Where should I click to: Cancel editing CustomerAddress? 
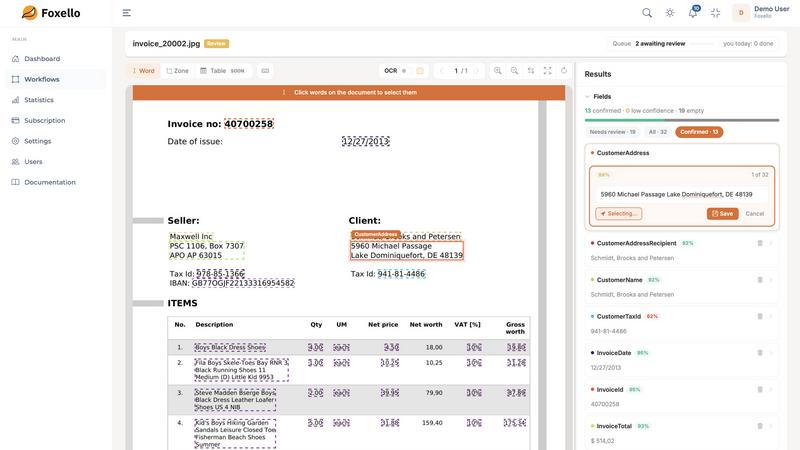[755, 214]
